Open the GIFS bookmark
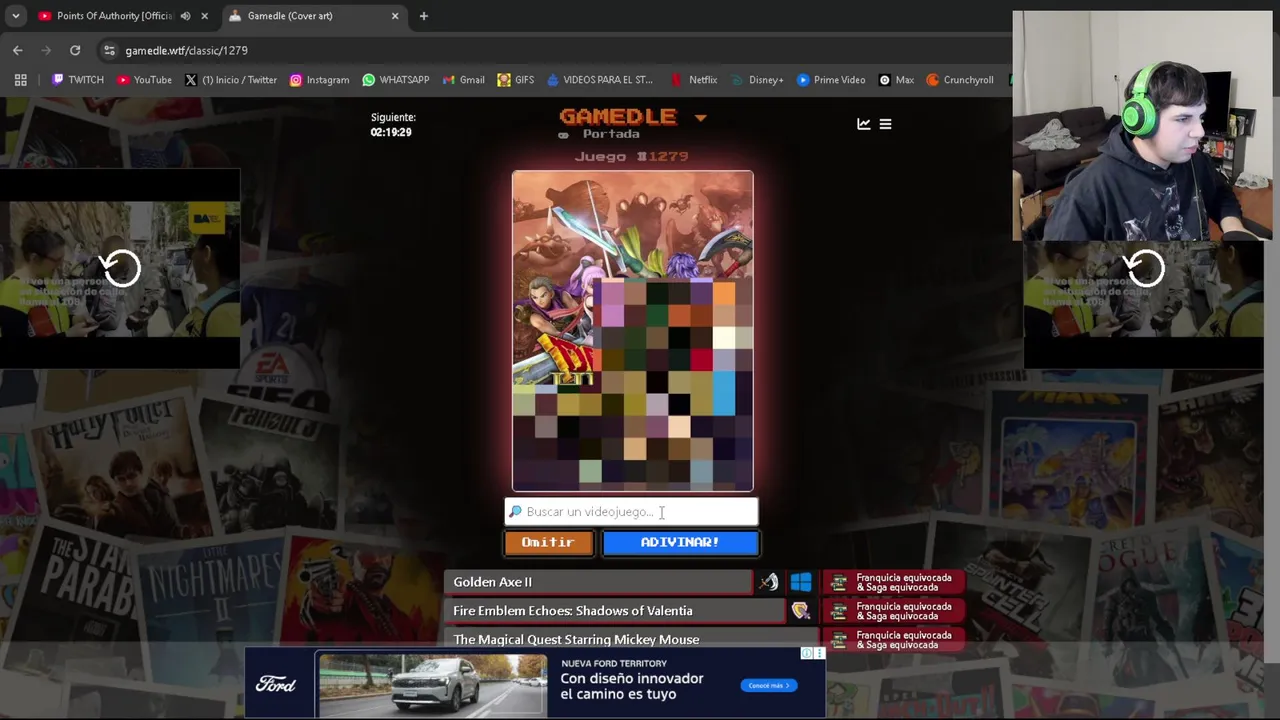This screenshot has width=1280, height=720. [516, 80]
